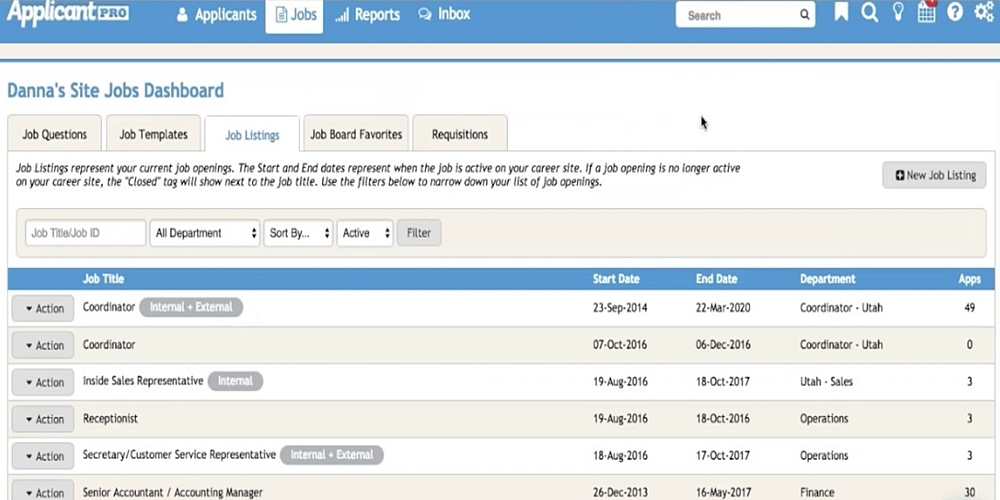Open Action menu for Inside Sales Representative
This screenshot has height=500, width=1000.
(44, 383)
